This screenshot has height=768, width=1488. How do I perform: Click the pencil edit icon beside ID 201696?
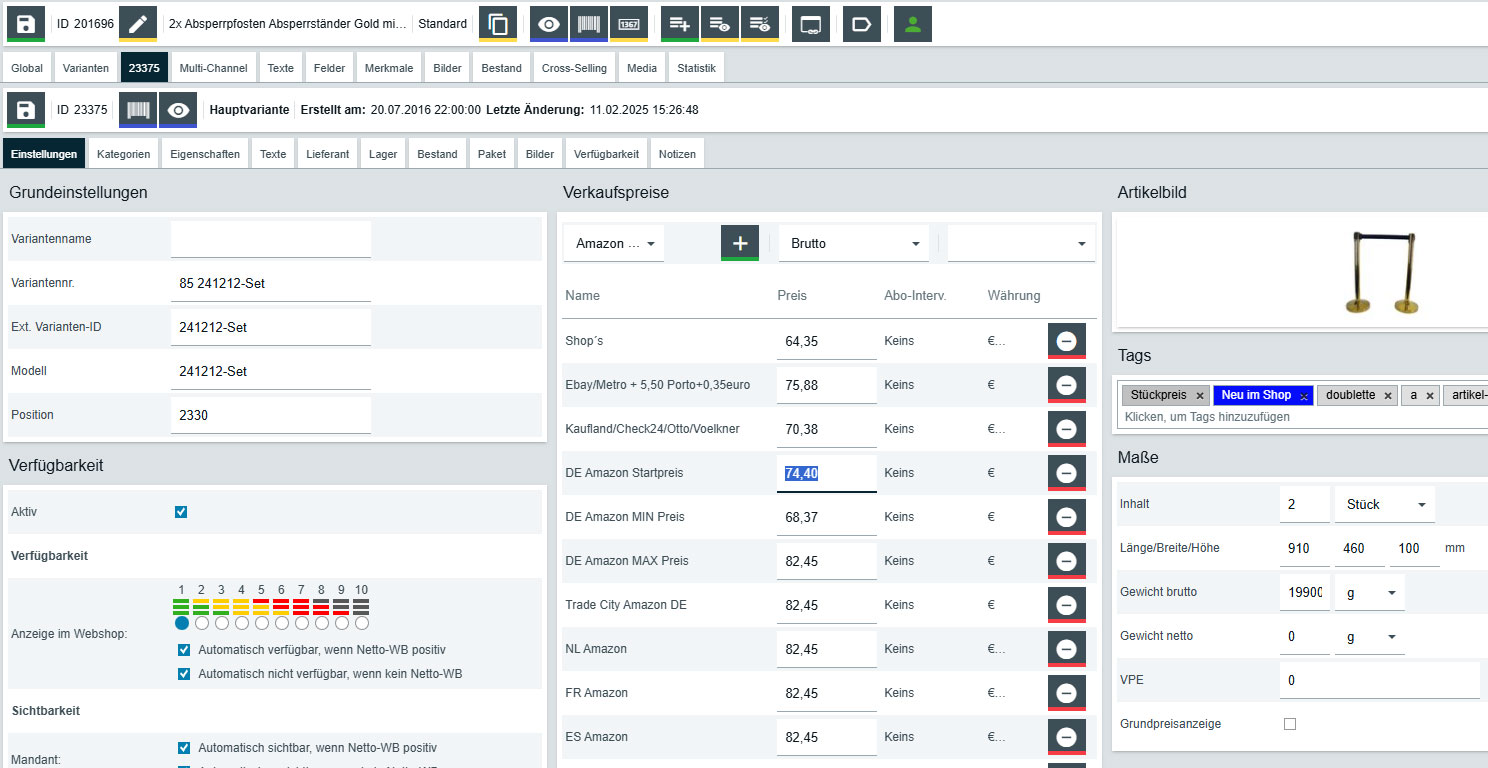(x=138, y=24)
